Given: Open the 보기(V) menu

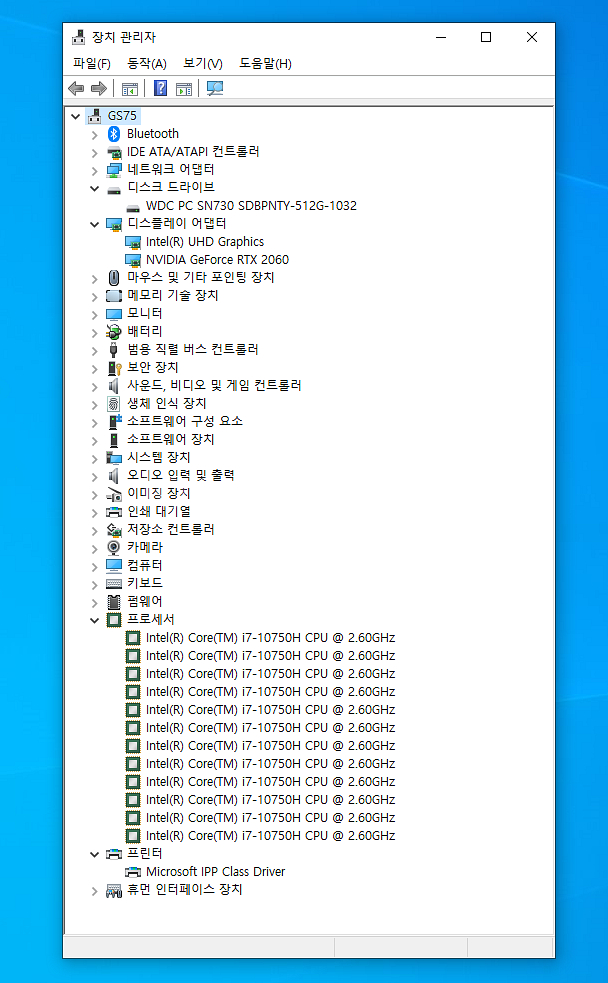Looking at the screenshot, I should click(x=202, y=63).
